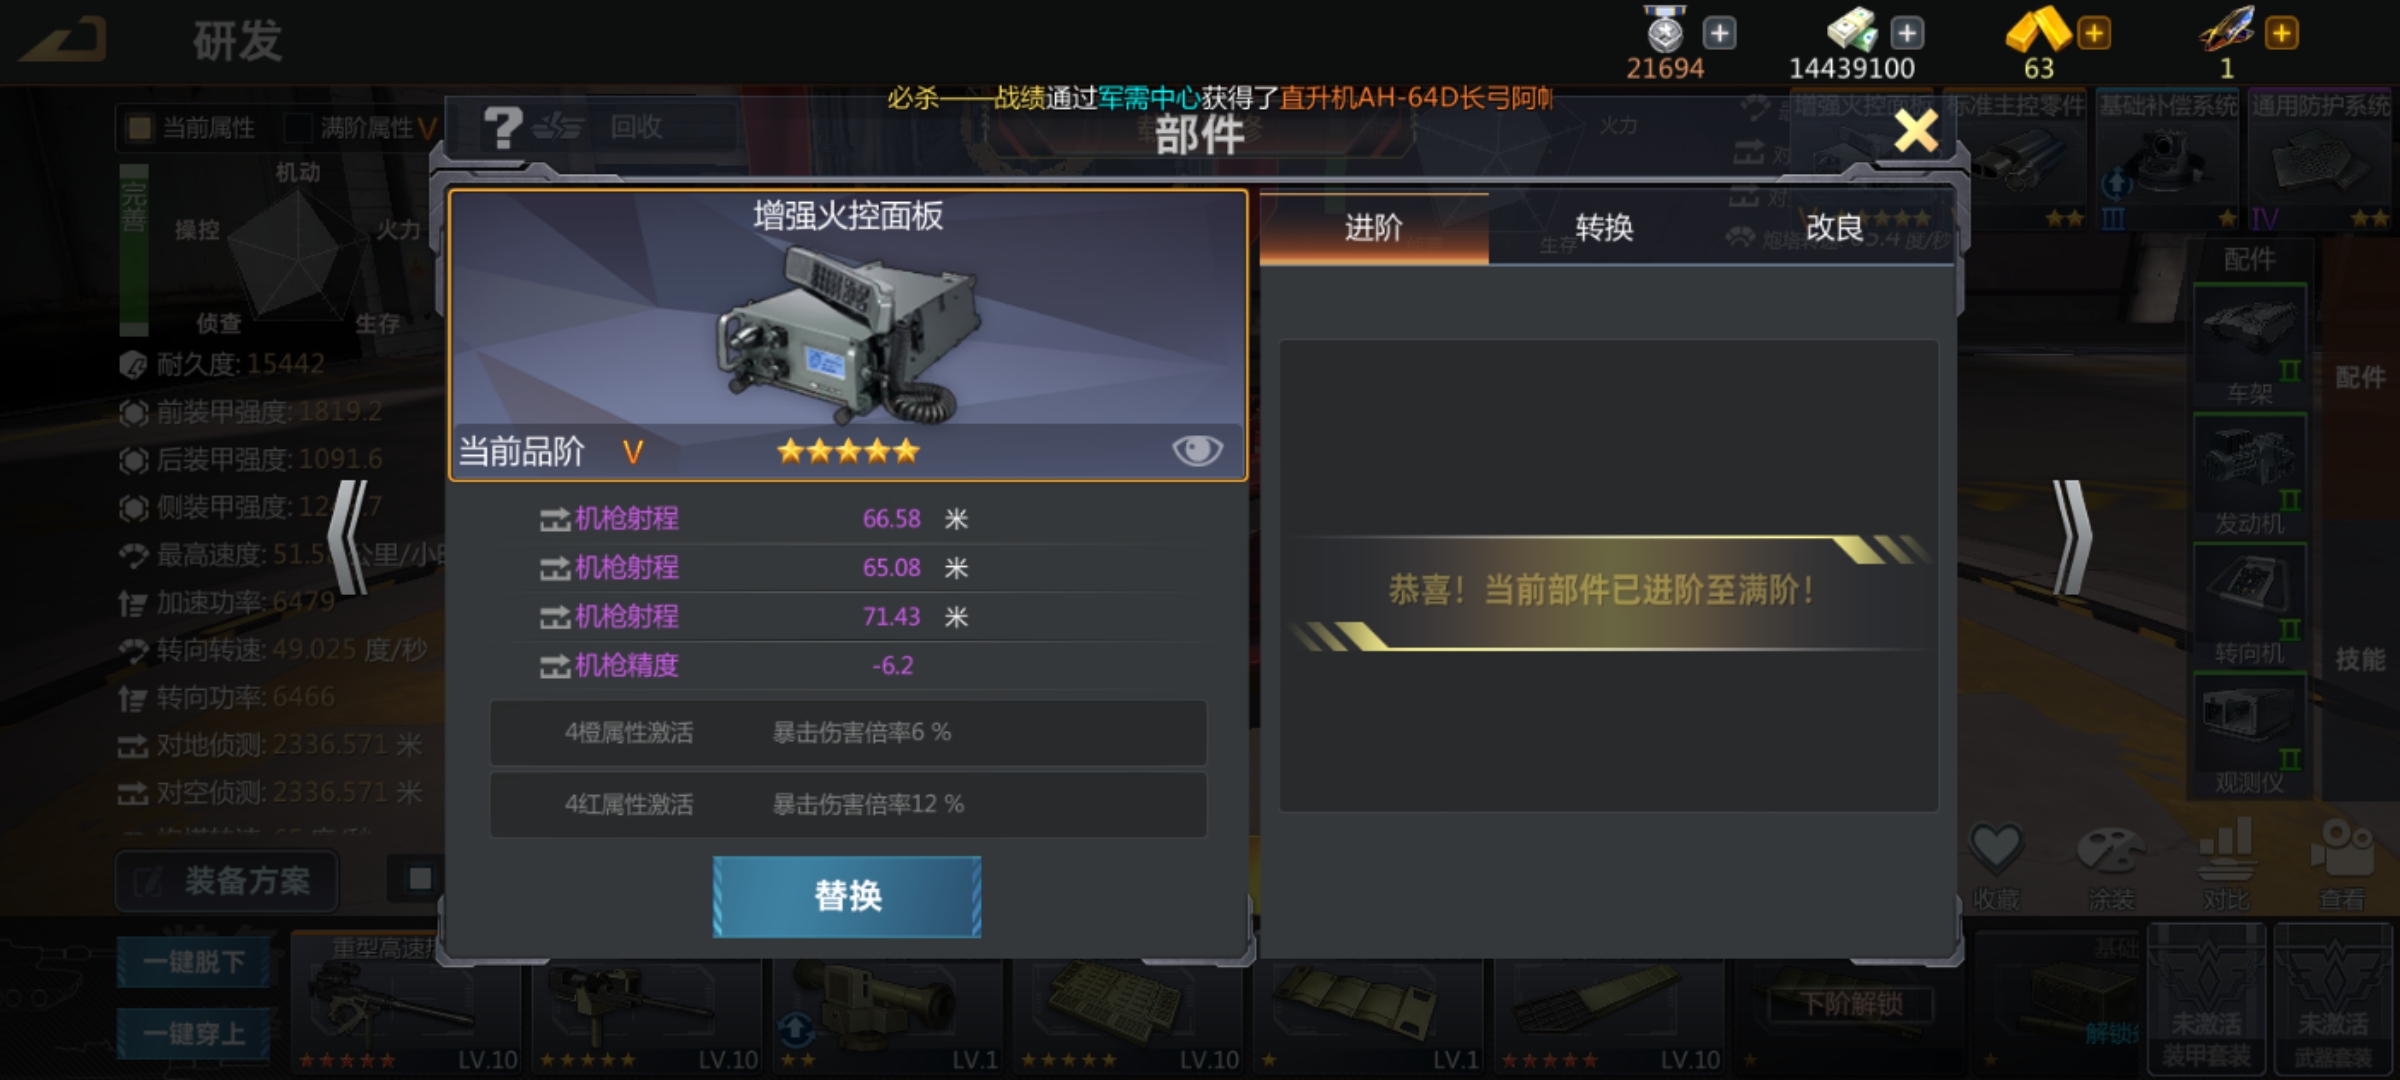This screenshot has width=2400, height=1080.
Task: Switch to the 转换 tab
Action: pyautogui.click(x=1604, y=228)
